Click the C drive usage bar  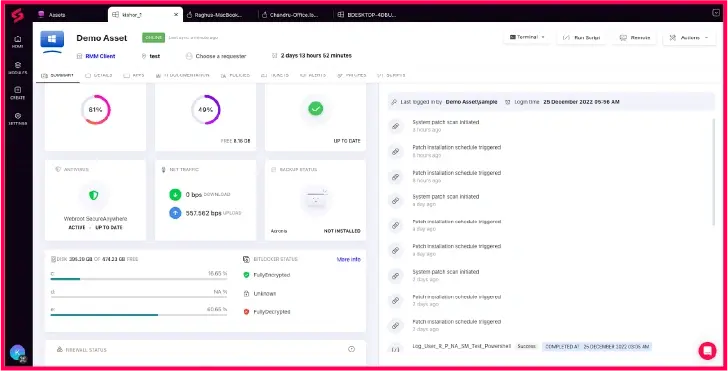[139, 279]
